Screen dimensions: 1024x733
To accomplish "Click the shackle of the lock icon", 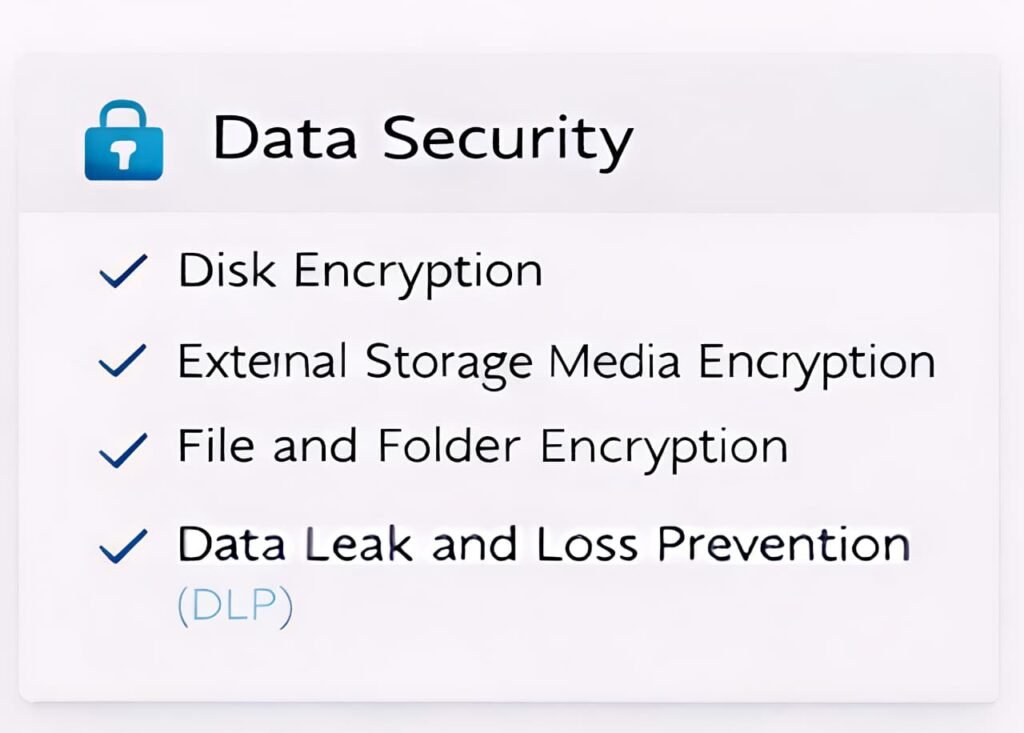I will tap(123, 114).
